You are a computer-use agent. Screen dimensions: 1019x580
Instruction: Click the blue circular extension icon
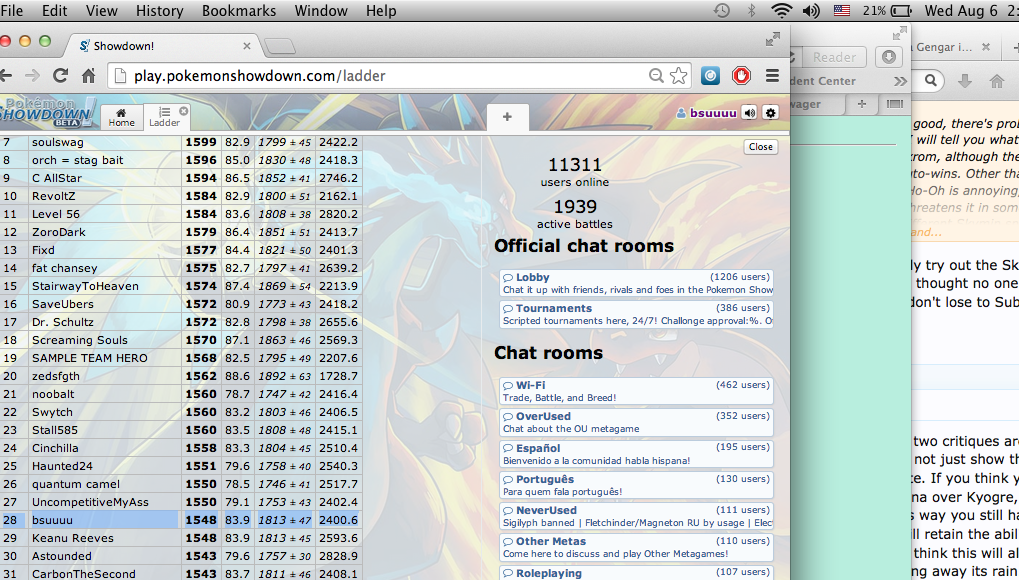[x=709, y=76]
